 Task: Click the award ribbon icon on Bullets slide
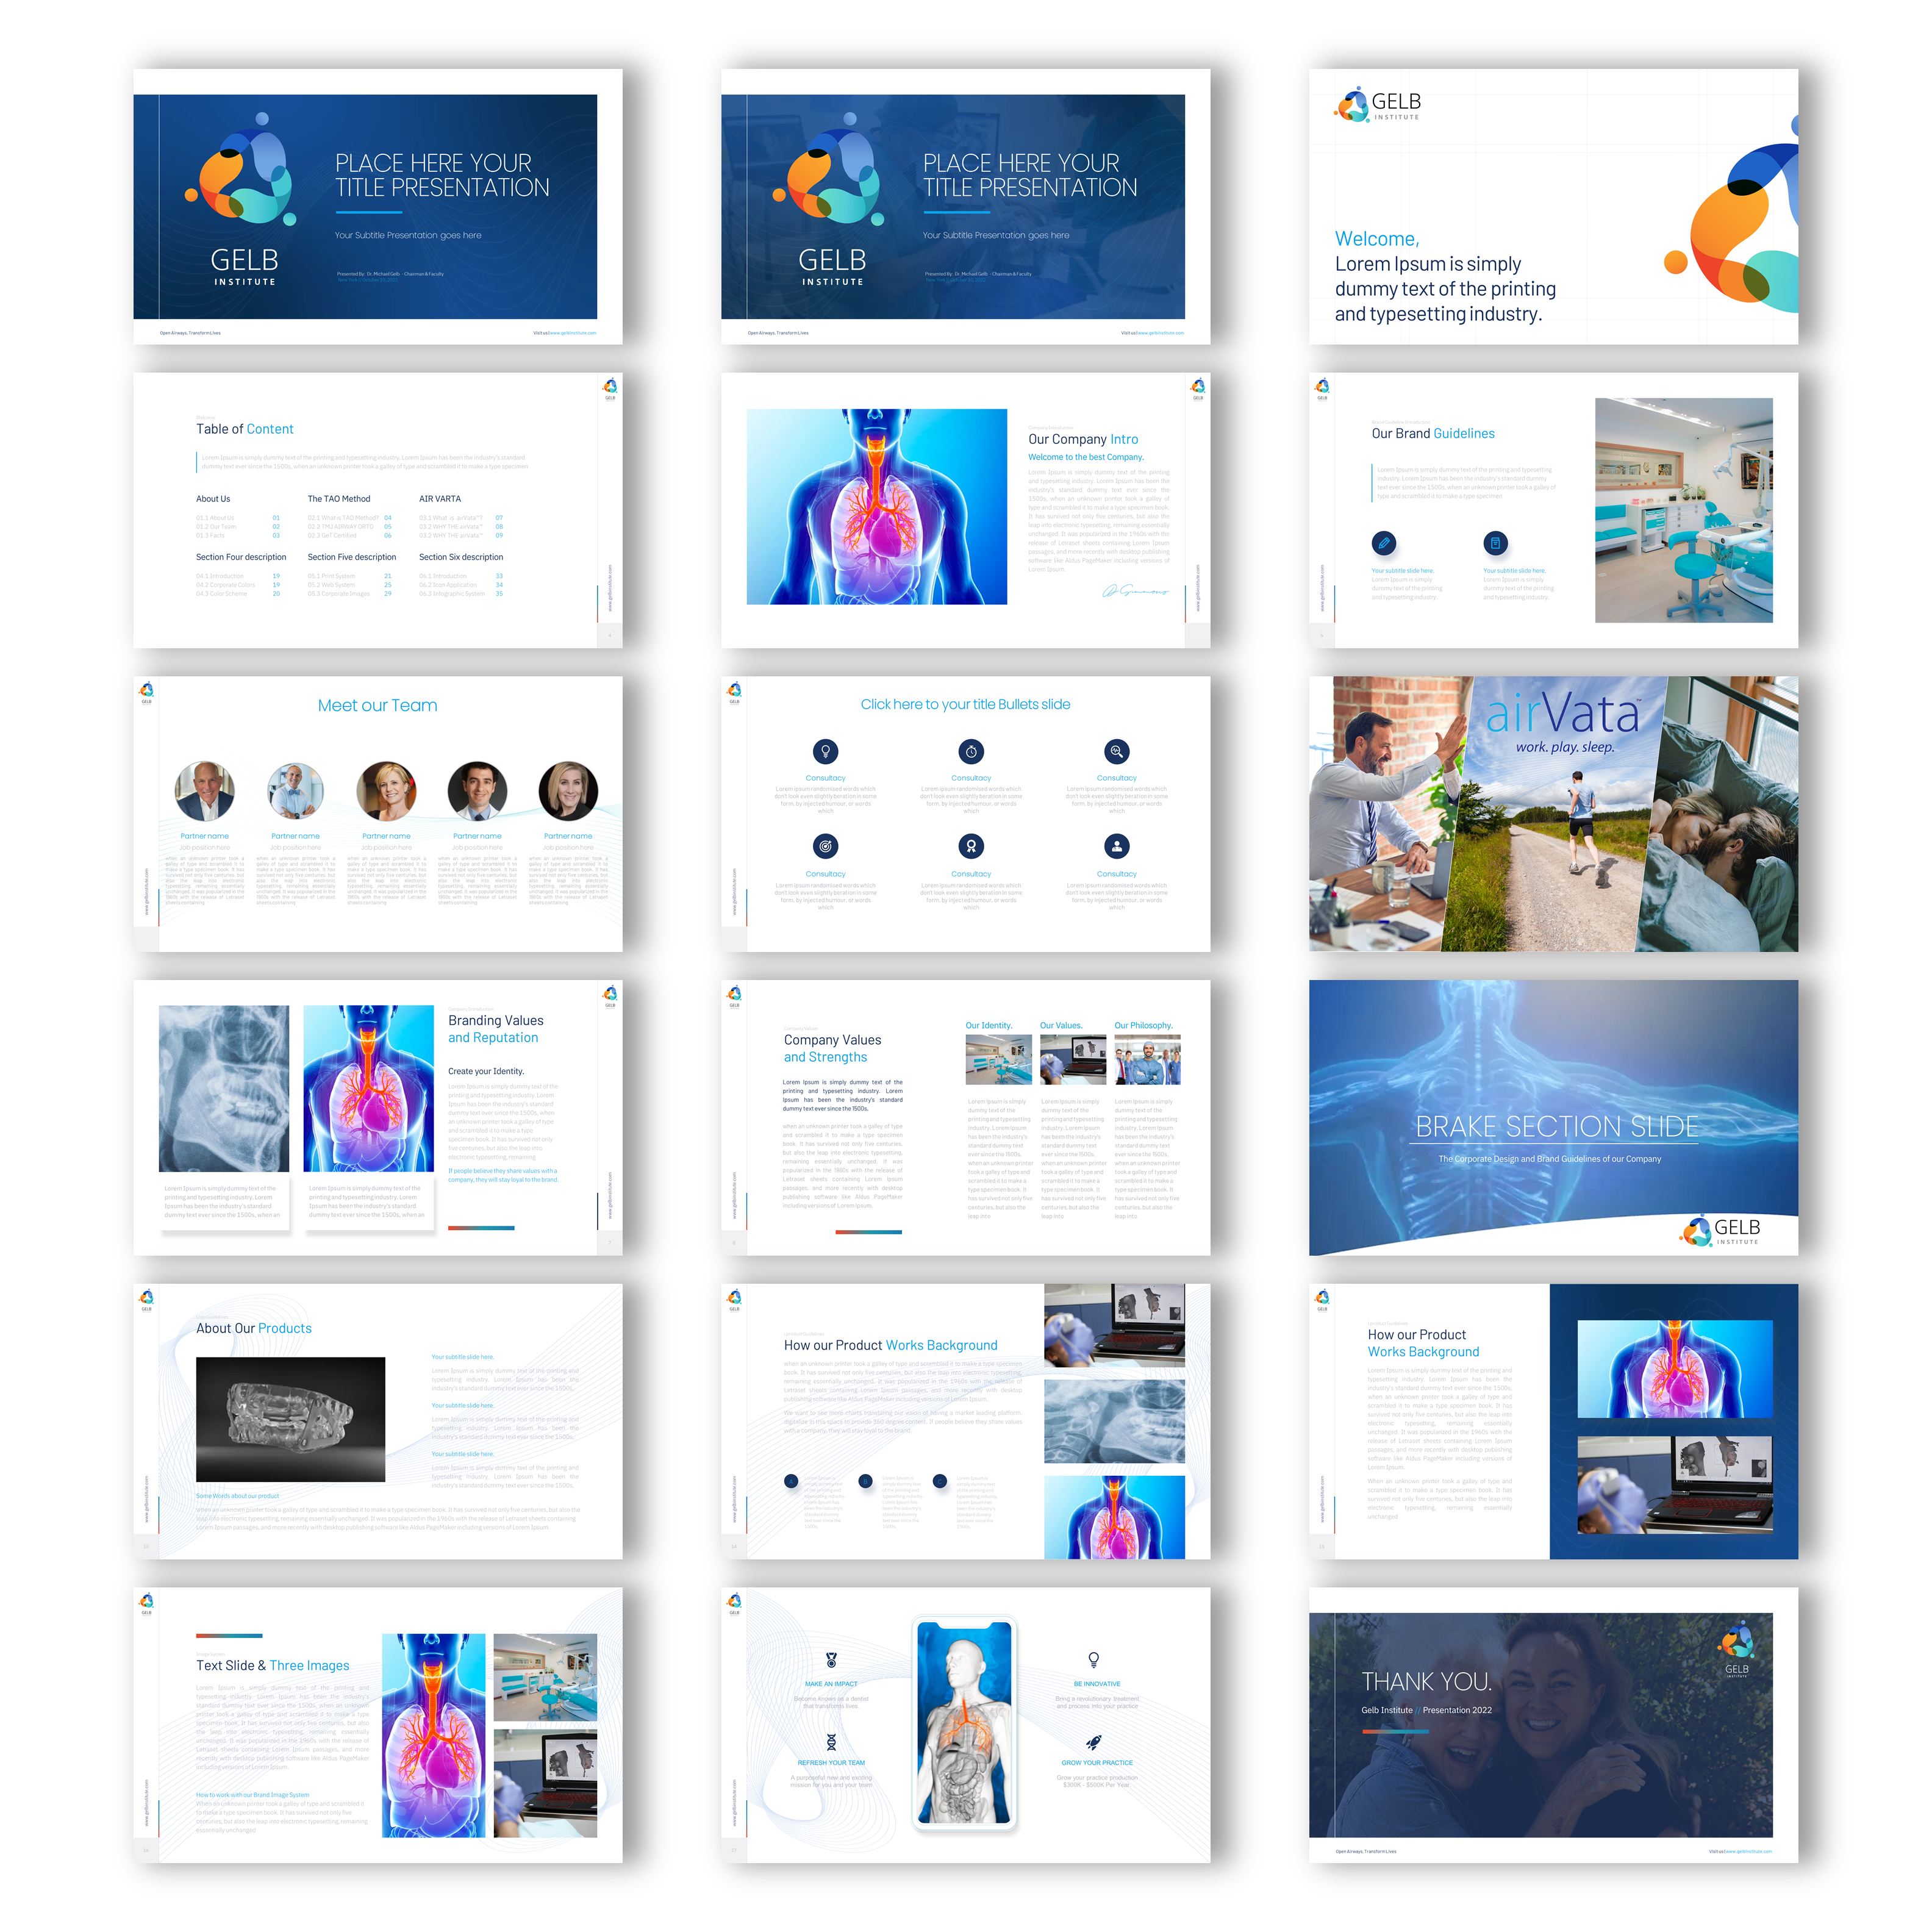tap(971, 847)
